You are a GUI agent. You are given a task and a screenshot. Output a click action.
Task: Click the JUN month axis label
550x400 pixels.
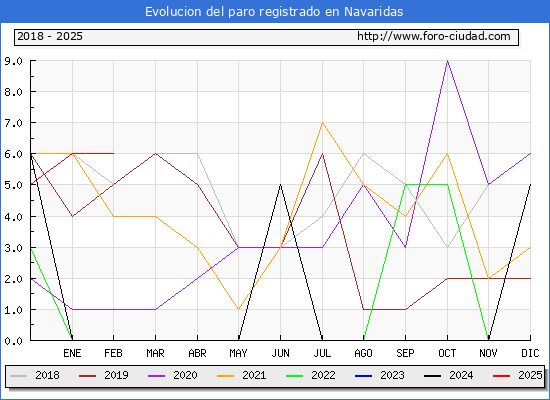pos(280,353)
